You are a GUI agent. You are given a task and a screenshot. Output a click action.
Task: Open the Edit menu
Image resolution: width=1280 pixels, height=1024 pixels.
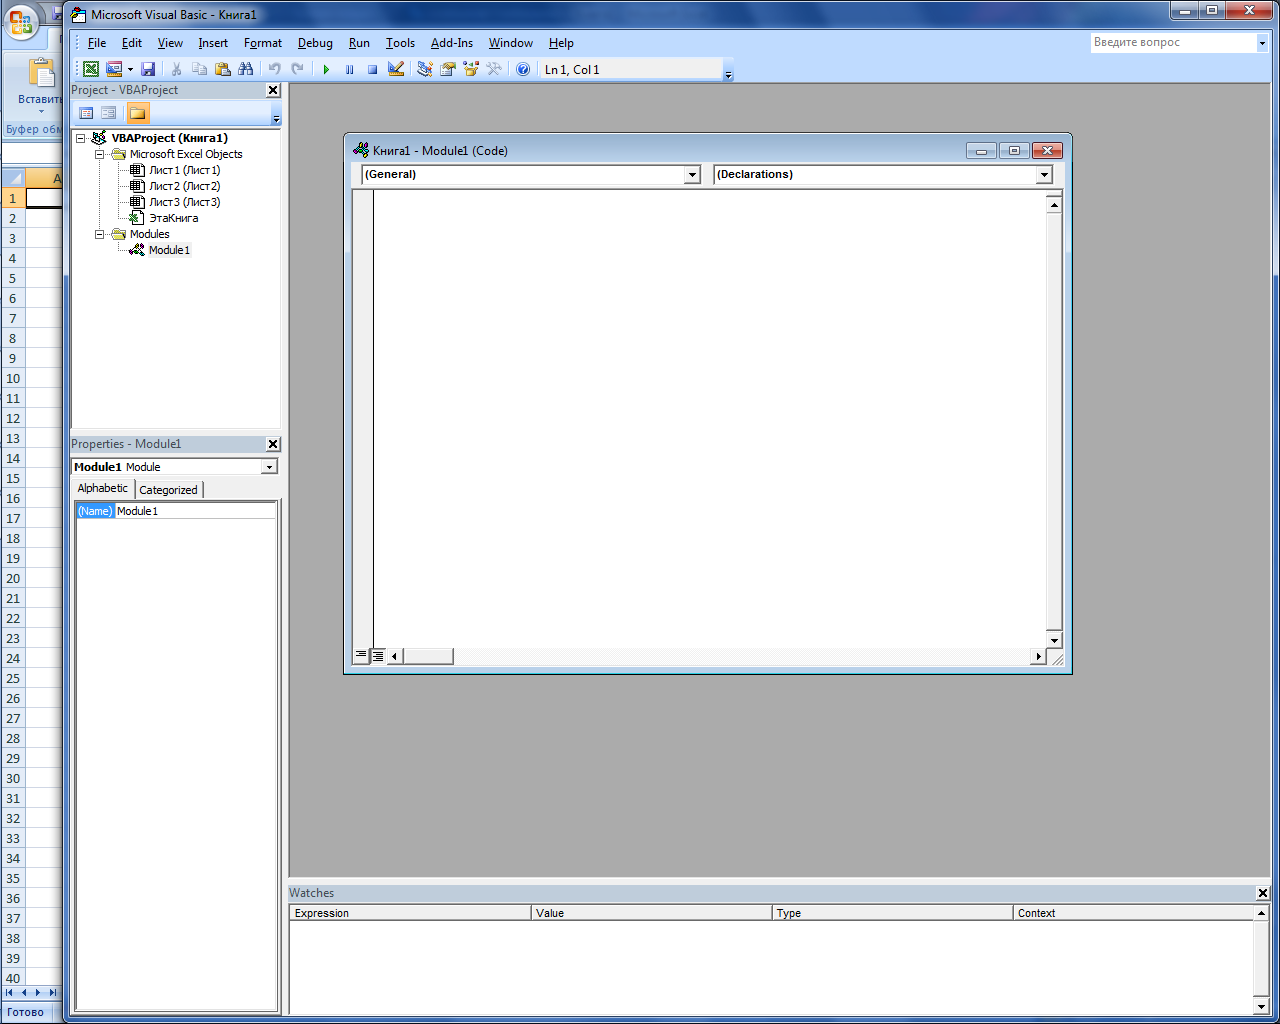[132, 43]
